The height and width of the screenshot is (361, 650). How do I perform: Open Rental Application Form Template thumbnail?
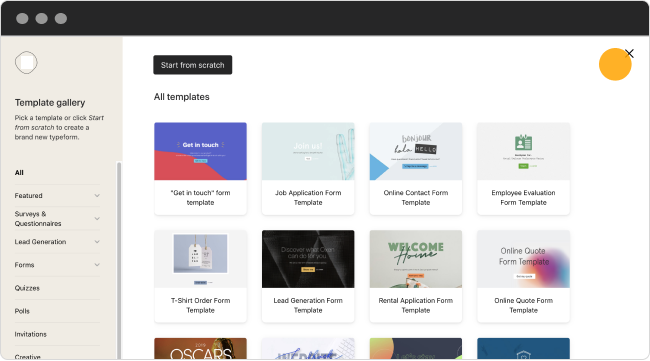point(416,259)
